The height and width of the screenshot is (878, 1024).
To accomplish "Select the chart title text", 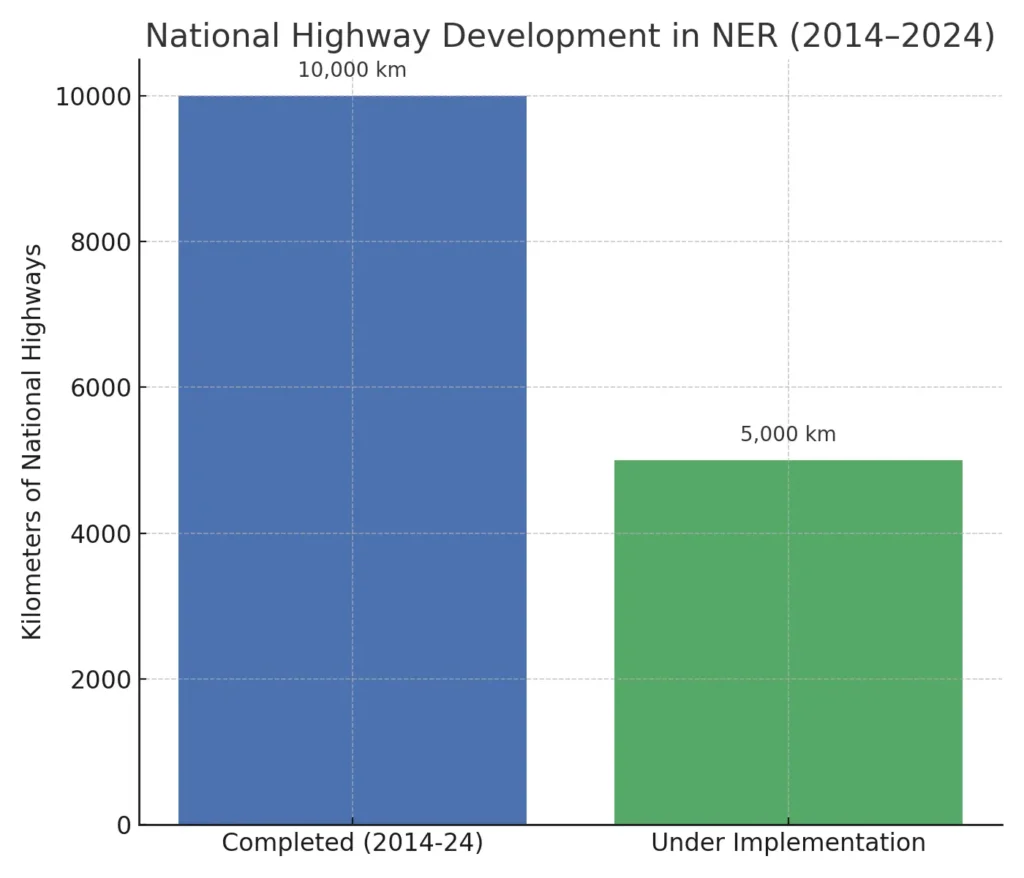I will click(x=570, y=35).
